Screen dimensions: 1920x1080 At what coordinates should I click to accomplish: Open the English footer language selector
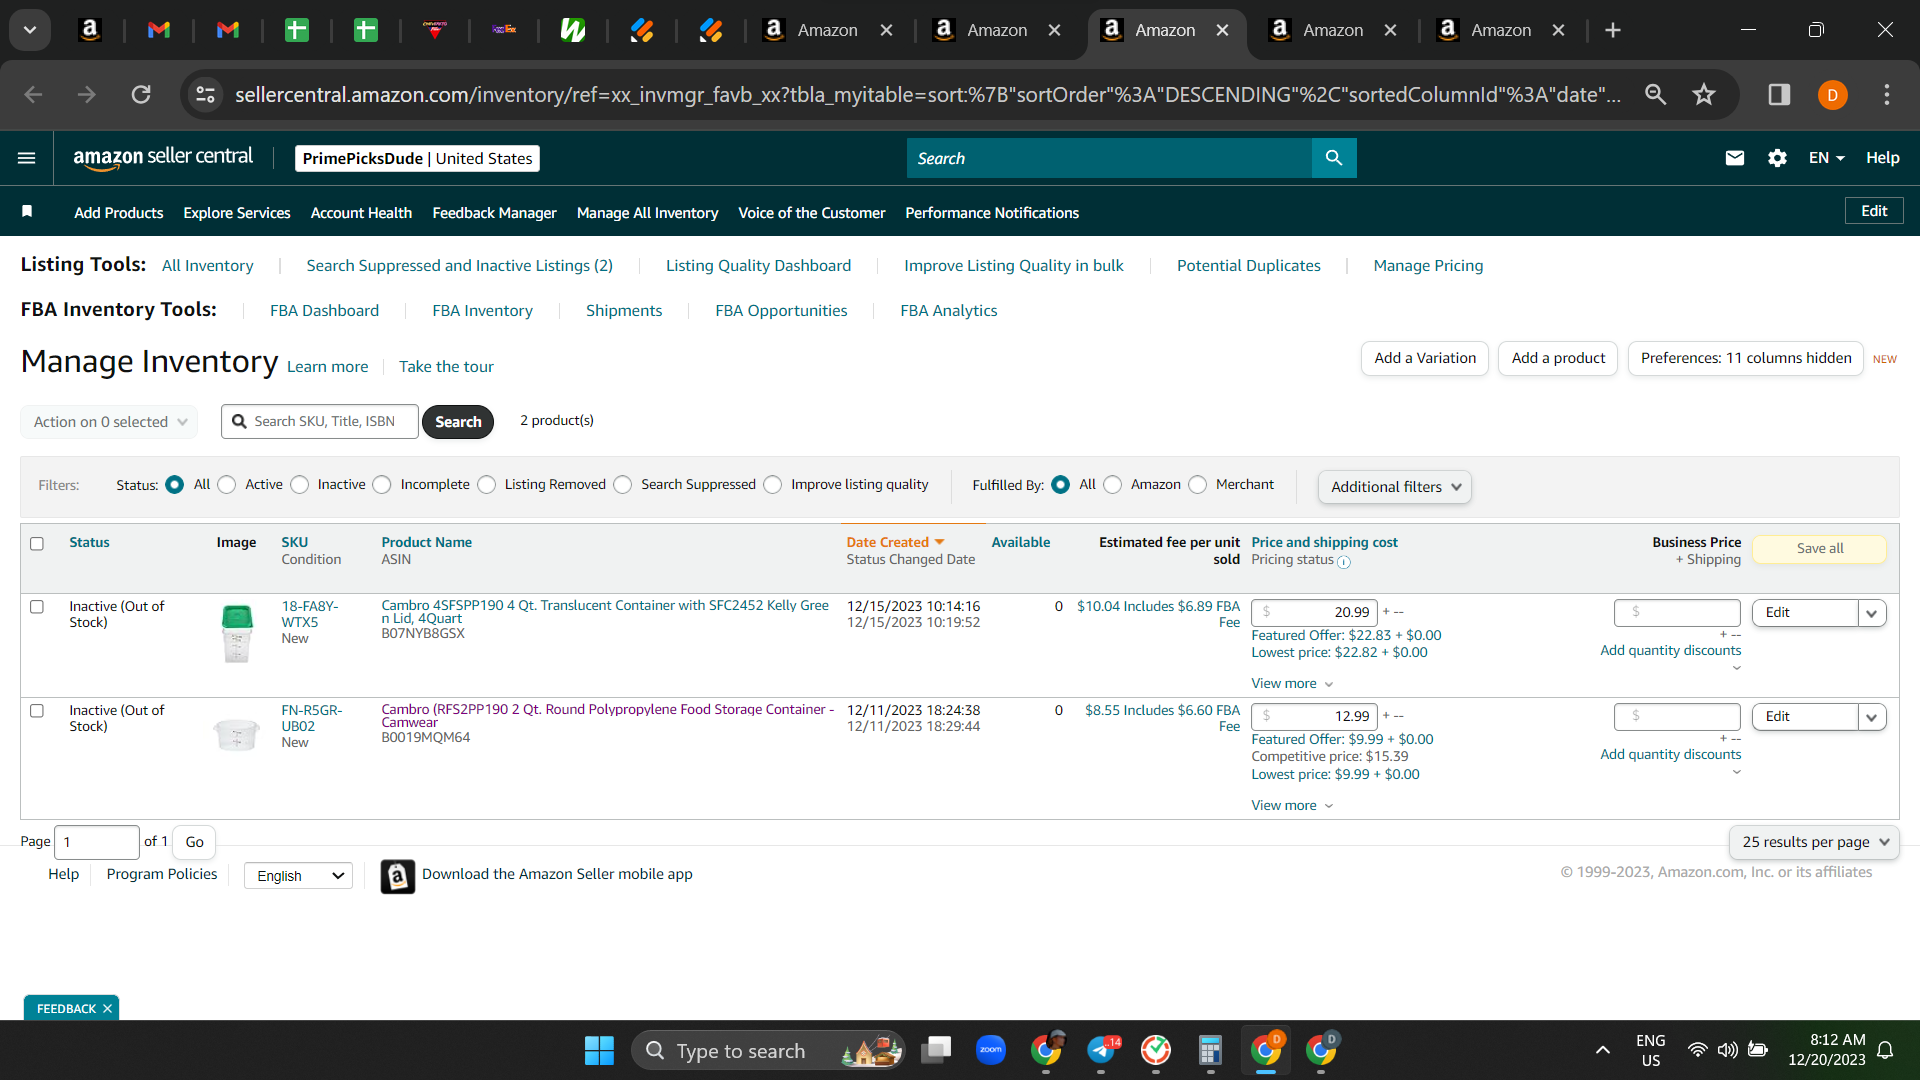(x=298, y=876)
